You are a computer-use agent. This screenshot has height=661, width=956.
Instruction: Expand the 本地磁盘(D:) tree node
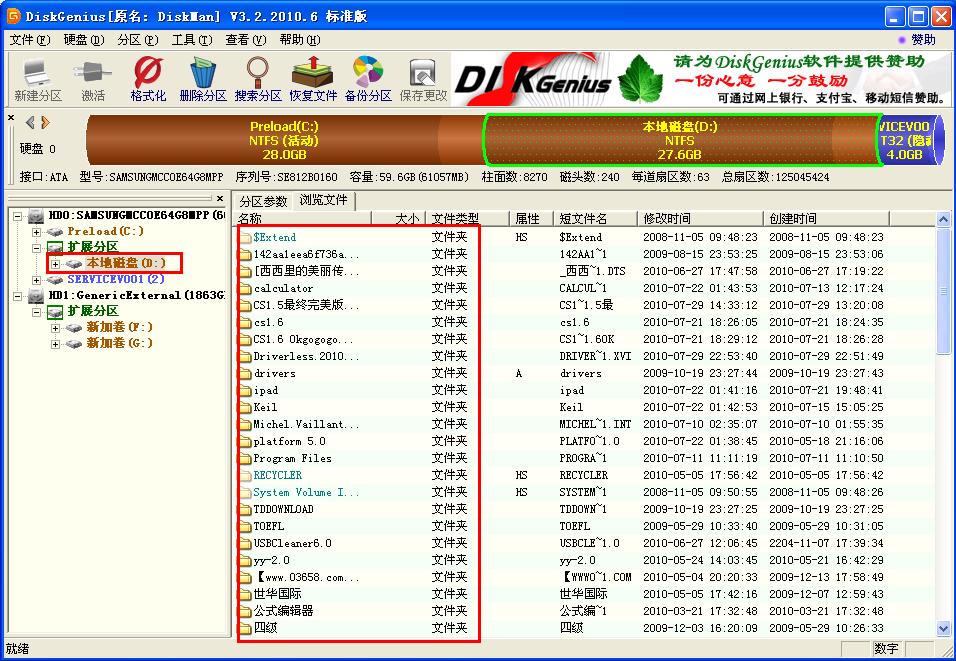[55, 263]
